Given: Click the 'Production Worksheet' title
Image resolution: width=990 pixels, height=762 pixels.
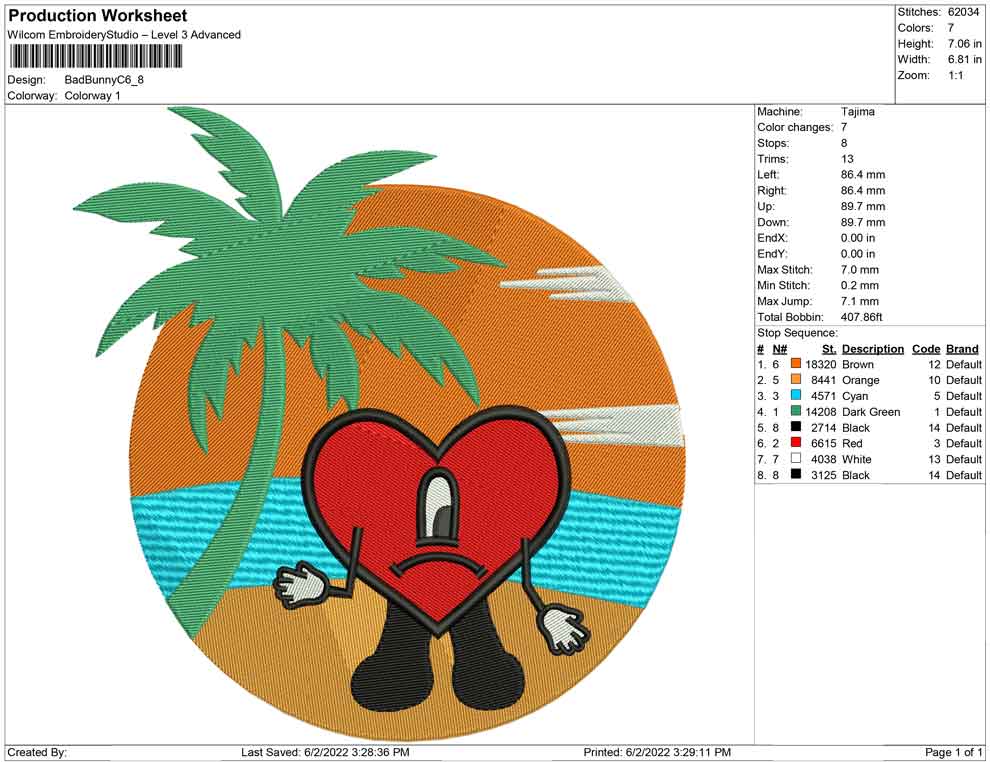Looking at the screenshot, I should click(98, 16).
